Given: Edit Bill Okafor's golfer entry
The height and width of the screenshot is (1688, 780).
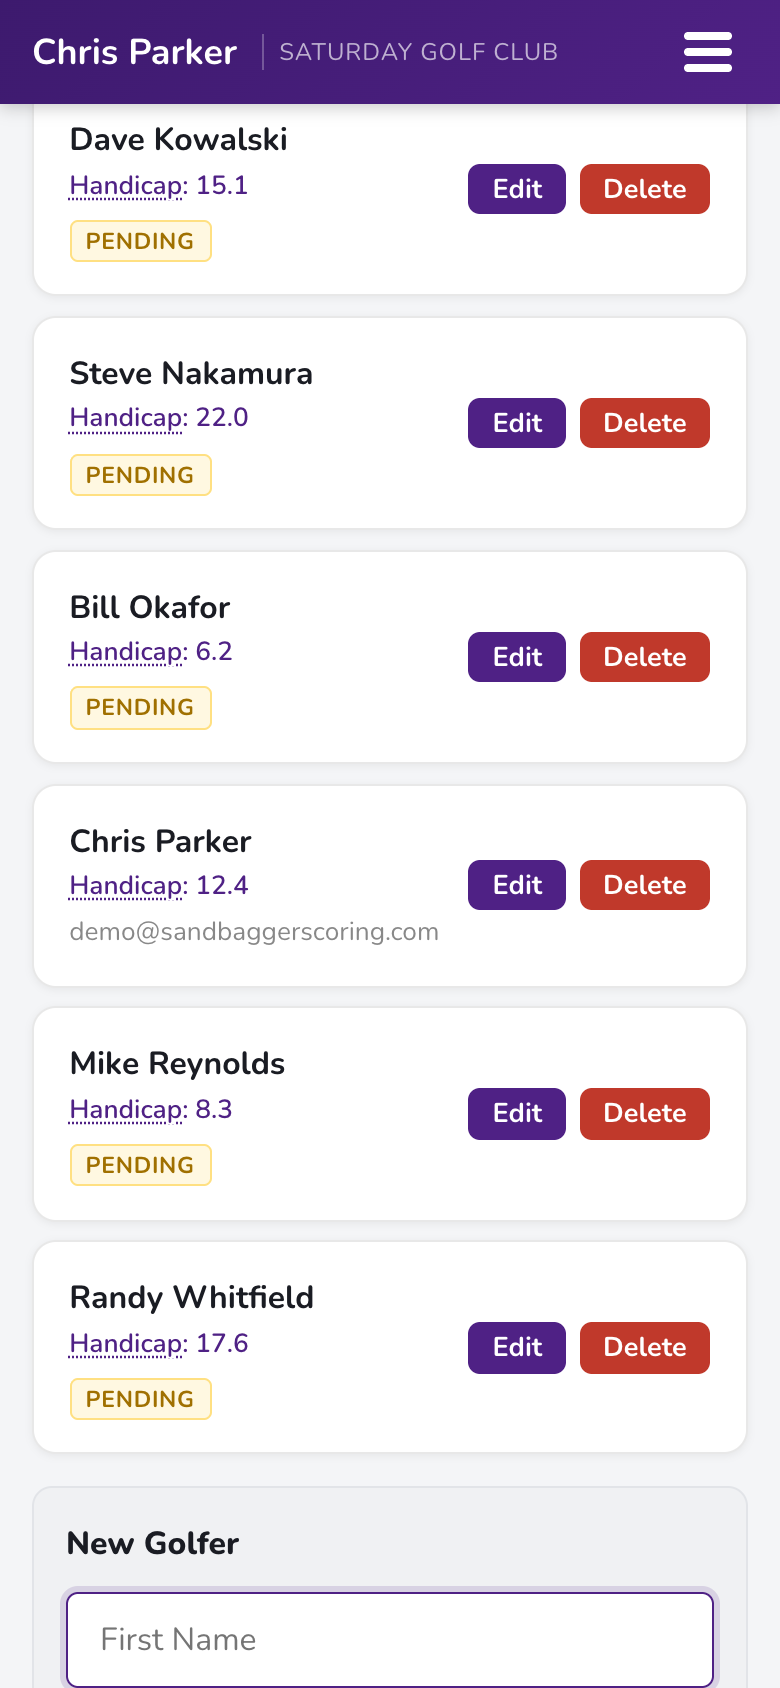Looking at the screenshot, I should click(x=517, y=657).
